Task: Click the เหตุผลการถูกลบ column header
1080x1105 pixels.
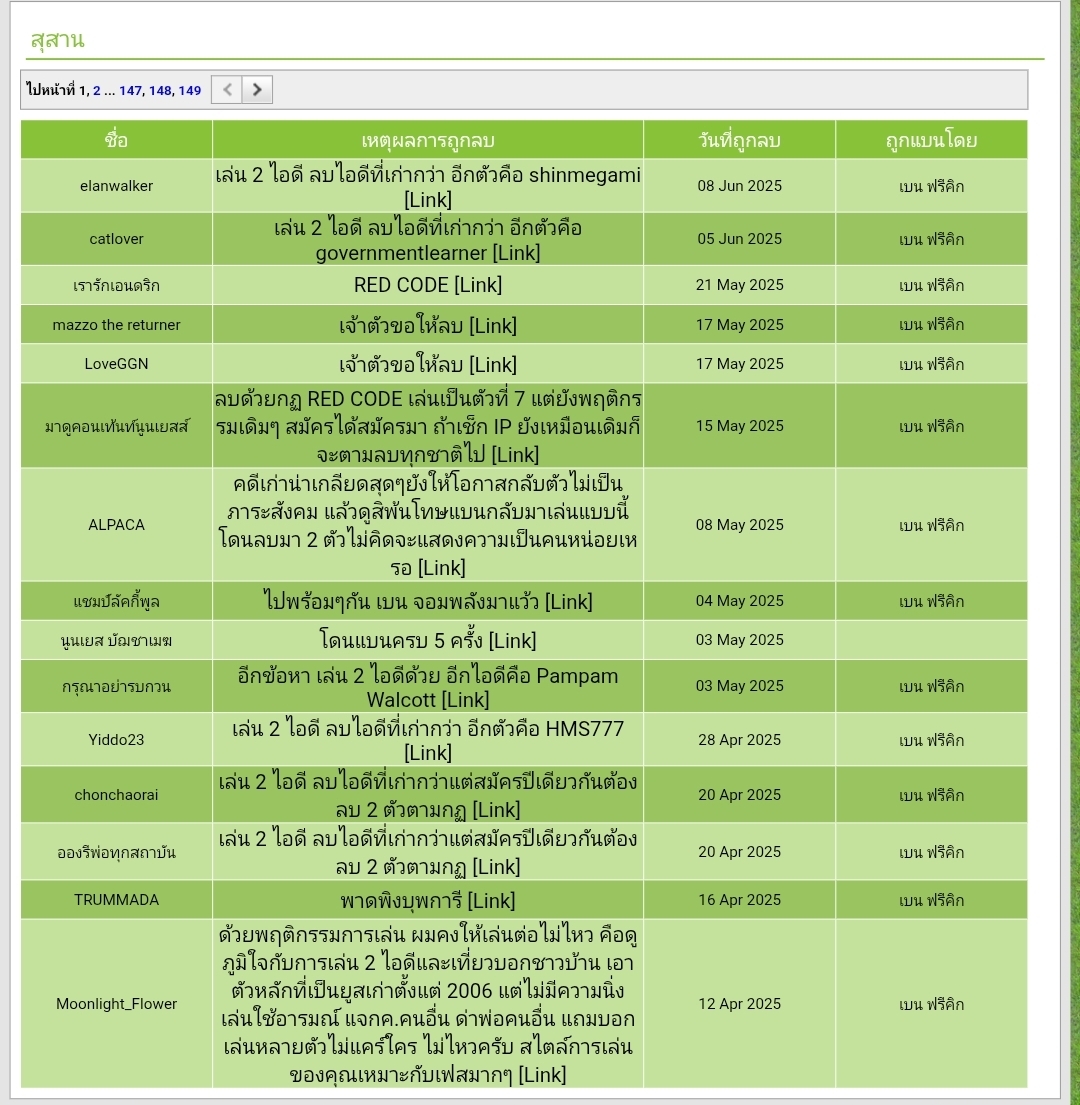Action: pos(428,140)
